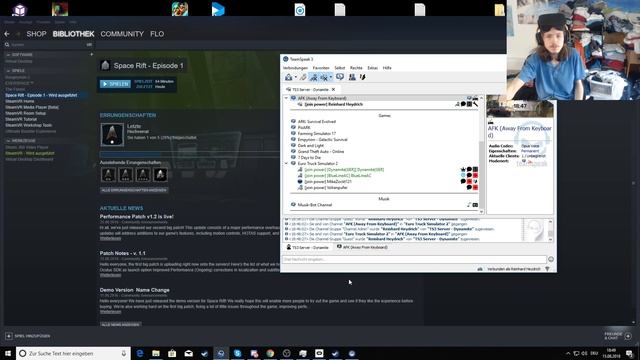Image resolution: width=640 pixels, height=360 pixels.
Task: Collapse the SOFTWARE category in Steam library
Action: tap(8, 55)
